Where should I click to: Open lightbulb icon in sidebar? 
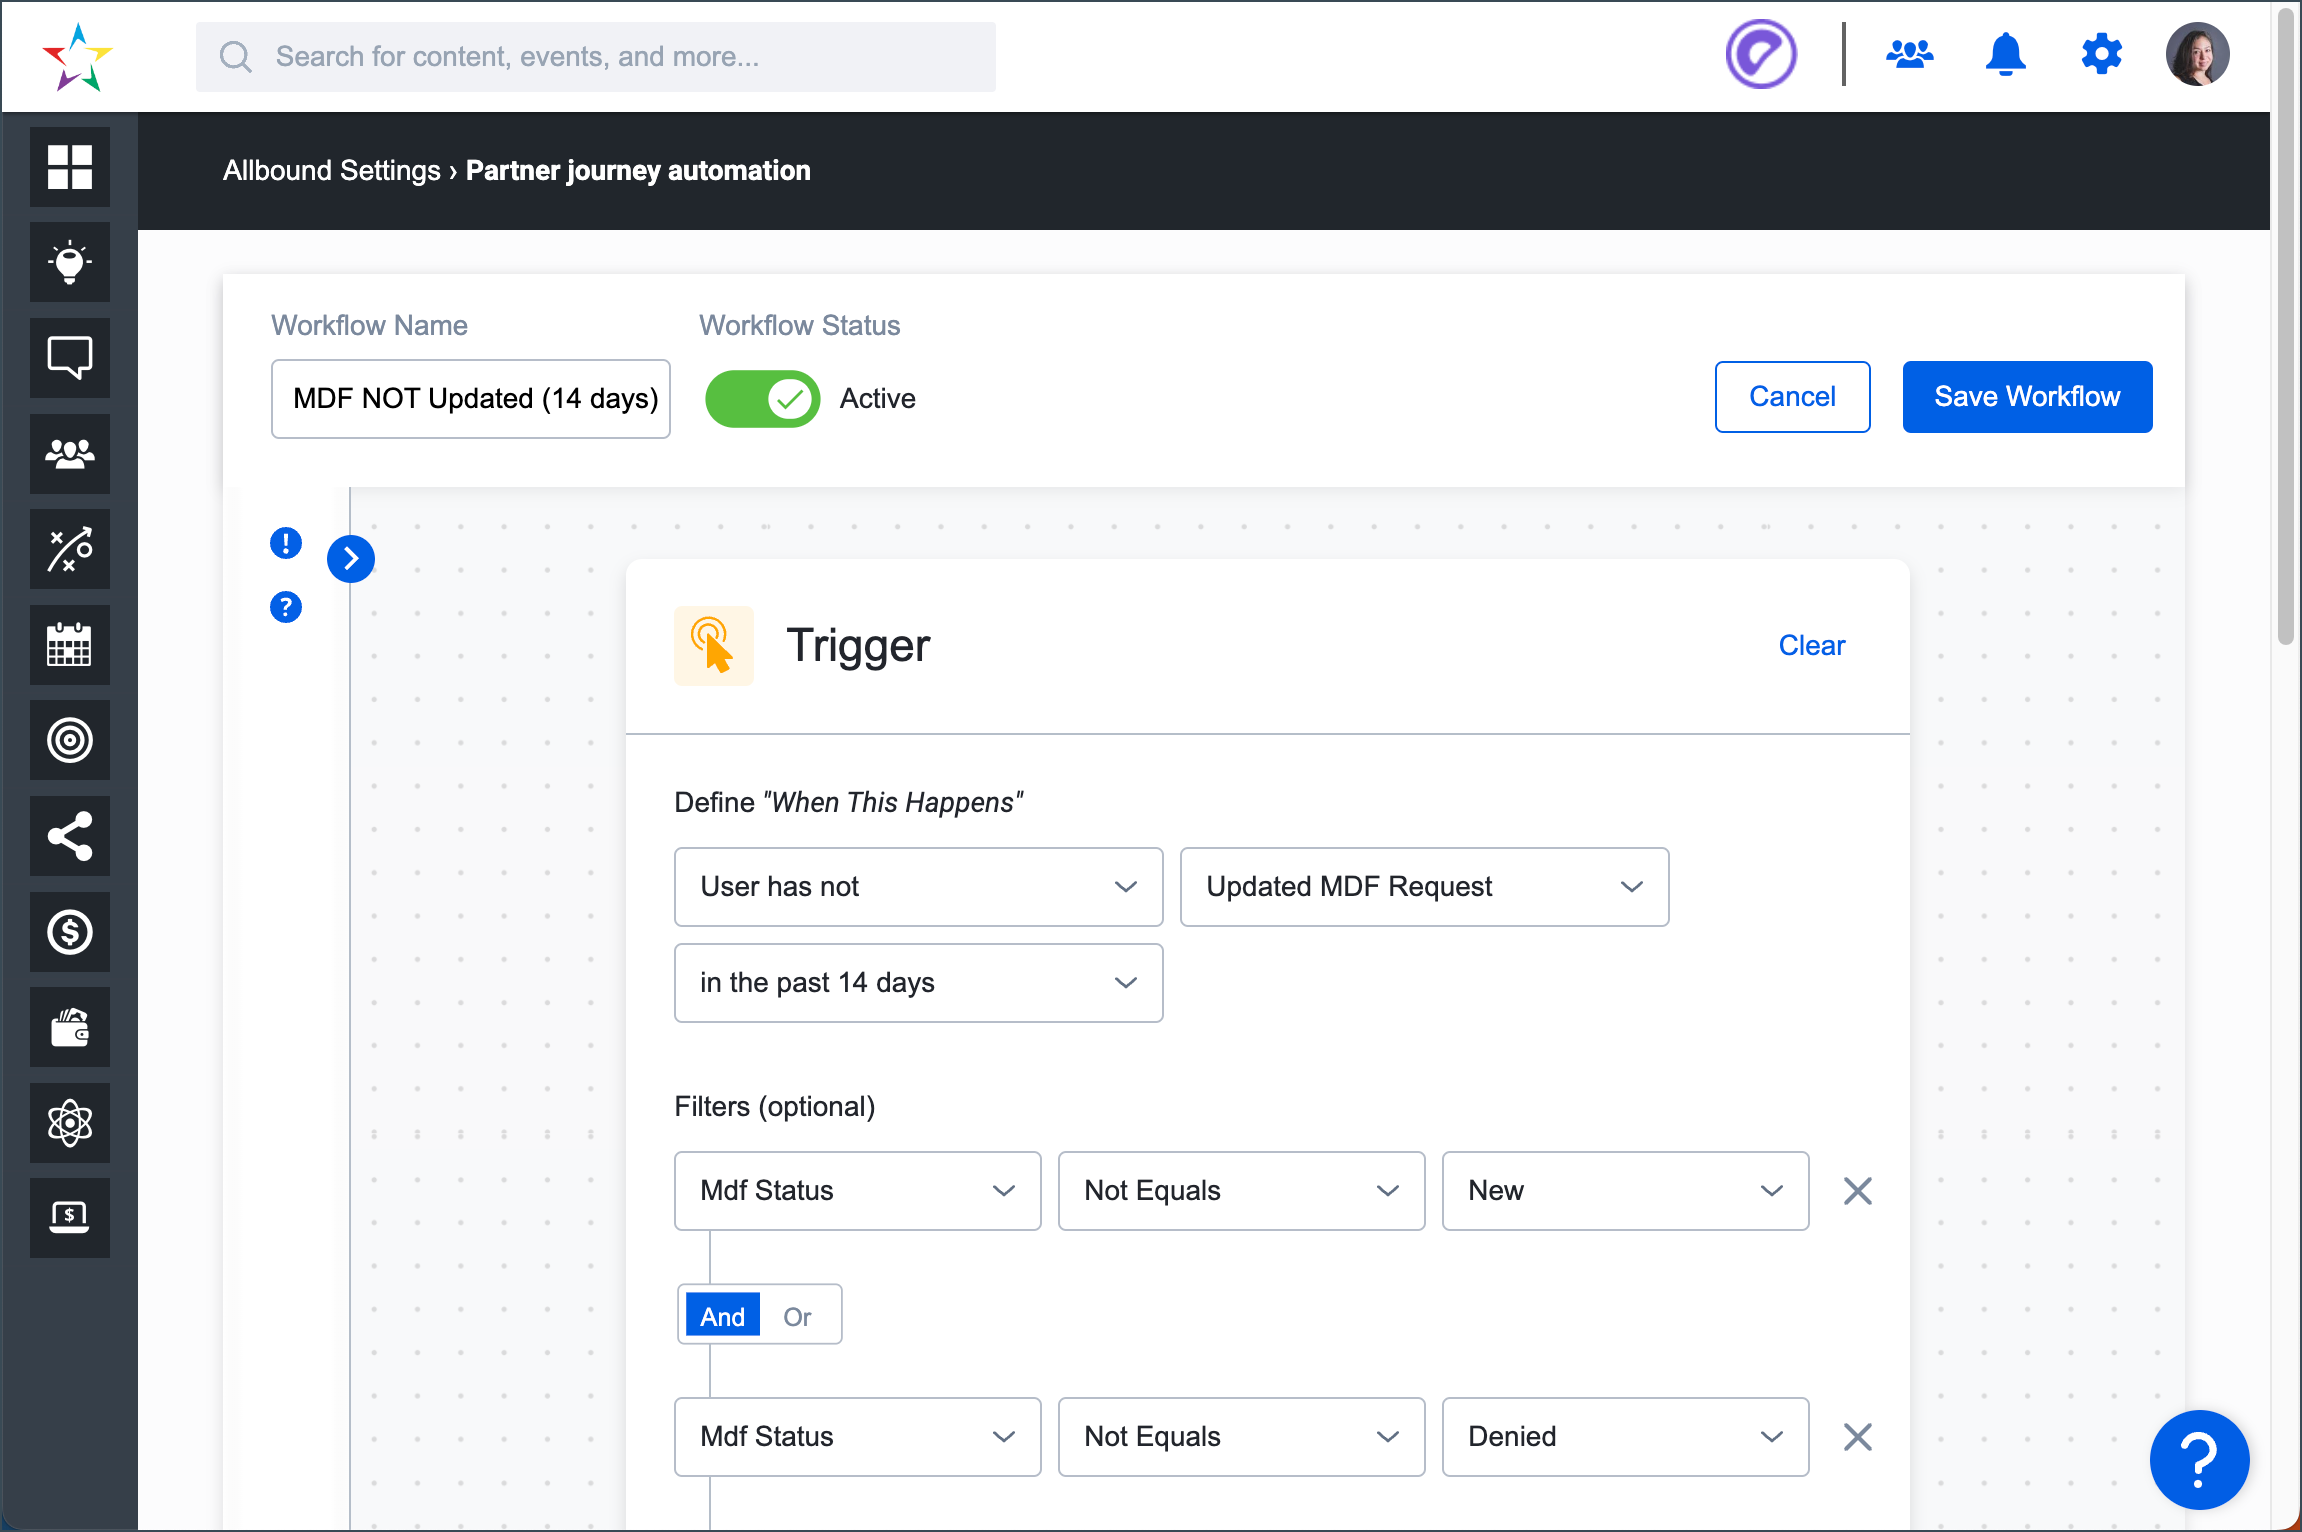pyautogui.click(x=70, y=263)
